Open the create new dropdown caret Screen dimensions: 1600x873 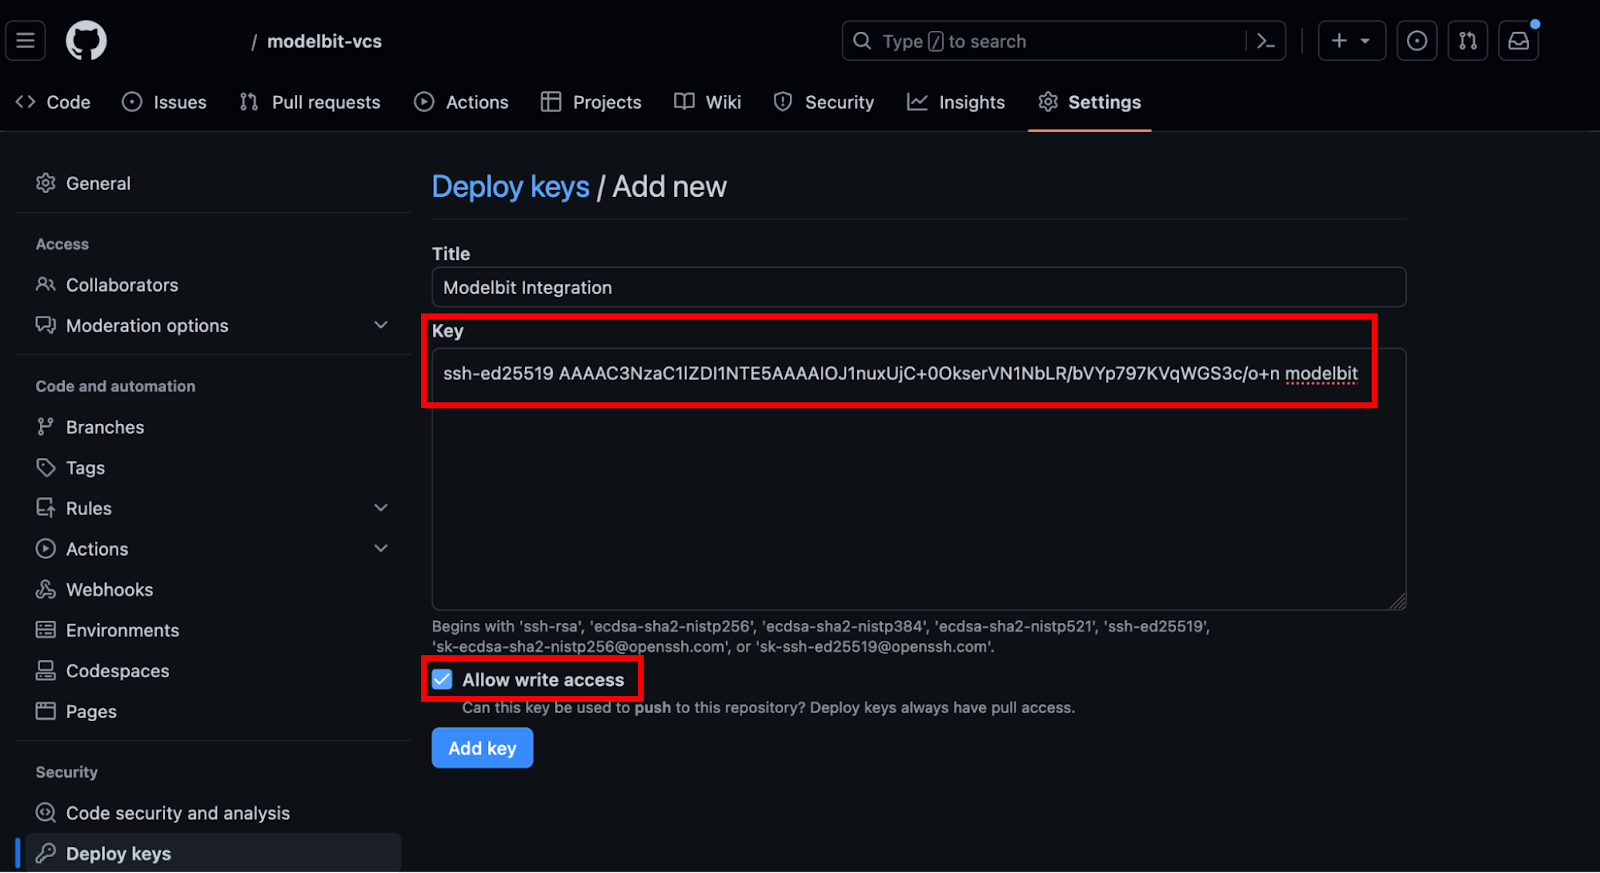click(1365, 41)
